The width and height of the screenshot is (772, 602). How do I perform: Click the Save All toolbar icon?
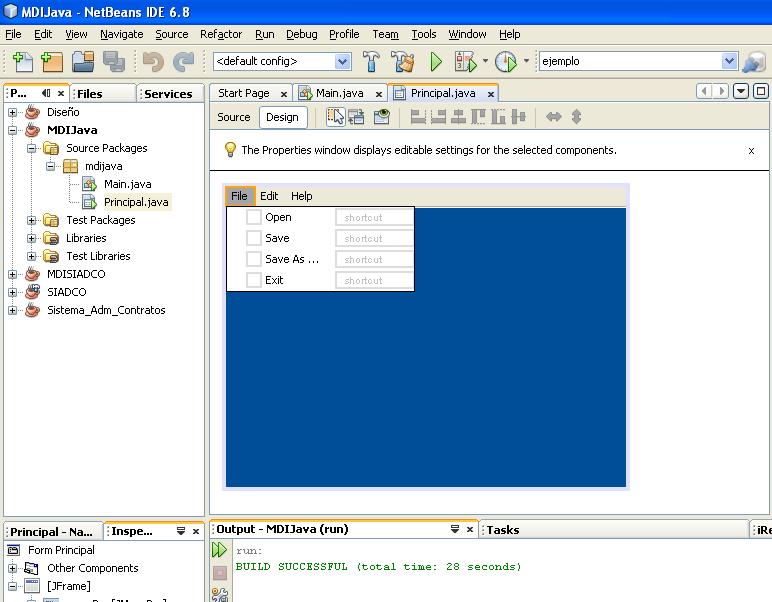tap(114, 62)
